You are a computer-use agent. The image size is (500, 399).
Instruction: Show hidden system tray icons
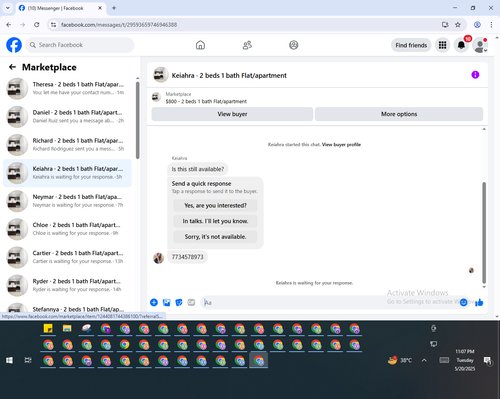(424, 360)
